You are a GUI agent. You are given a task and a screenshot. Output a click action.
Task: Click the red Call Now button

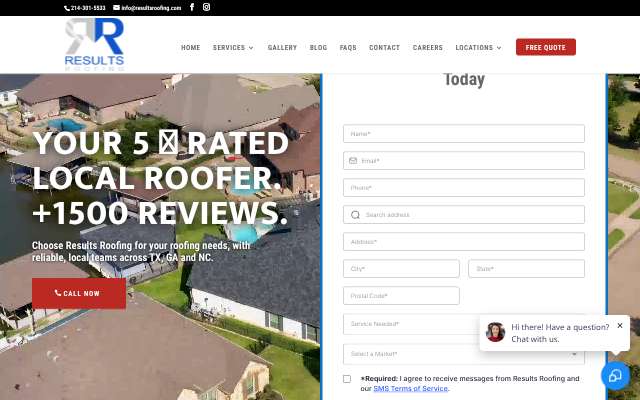tap(79, 293)
